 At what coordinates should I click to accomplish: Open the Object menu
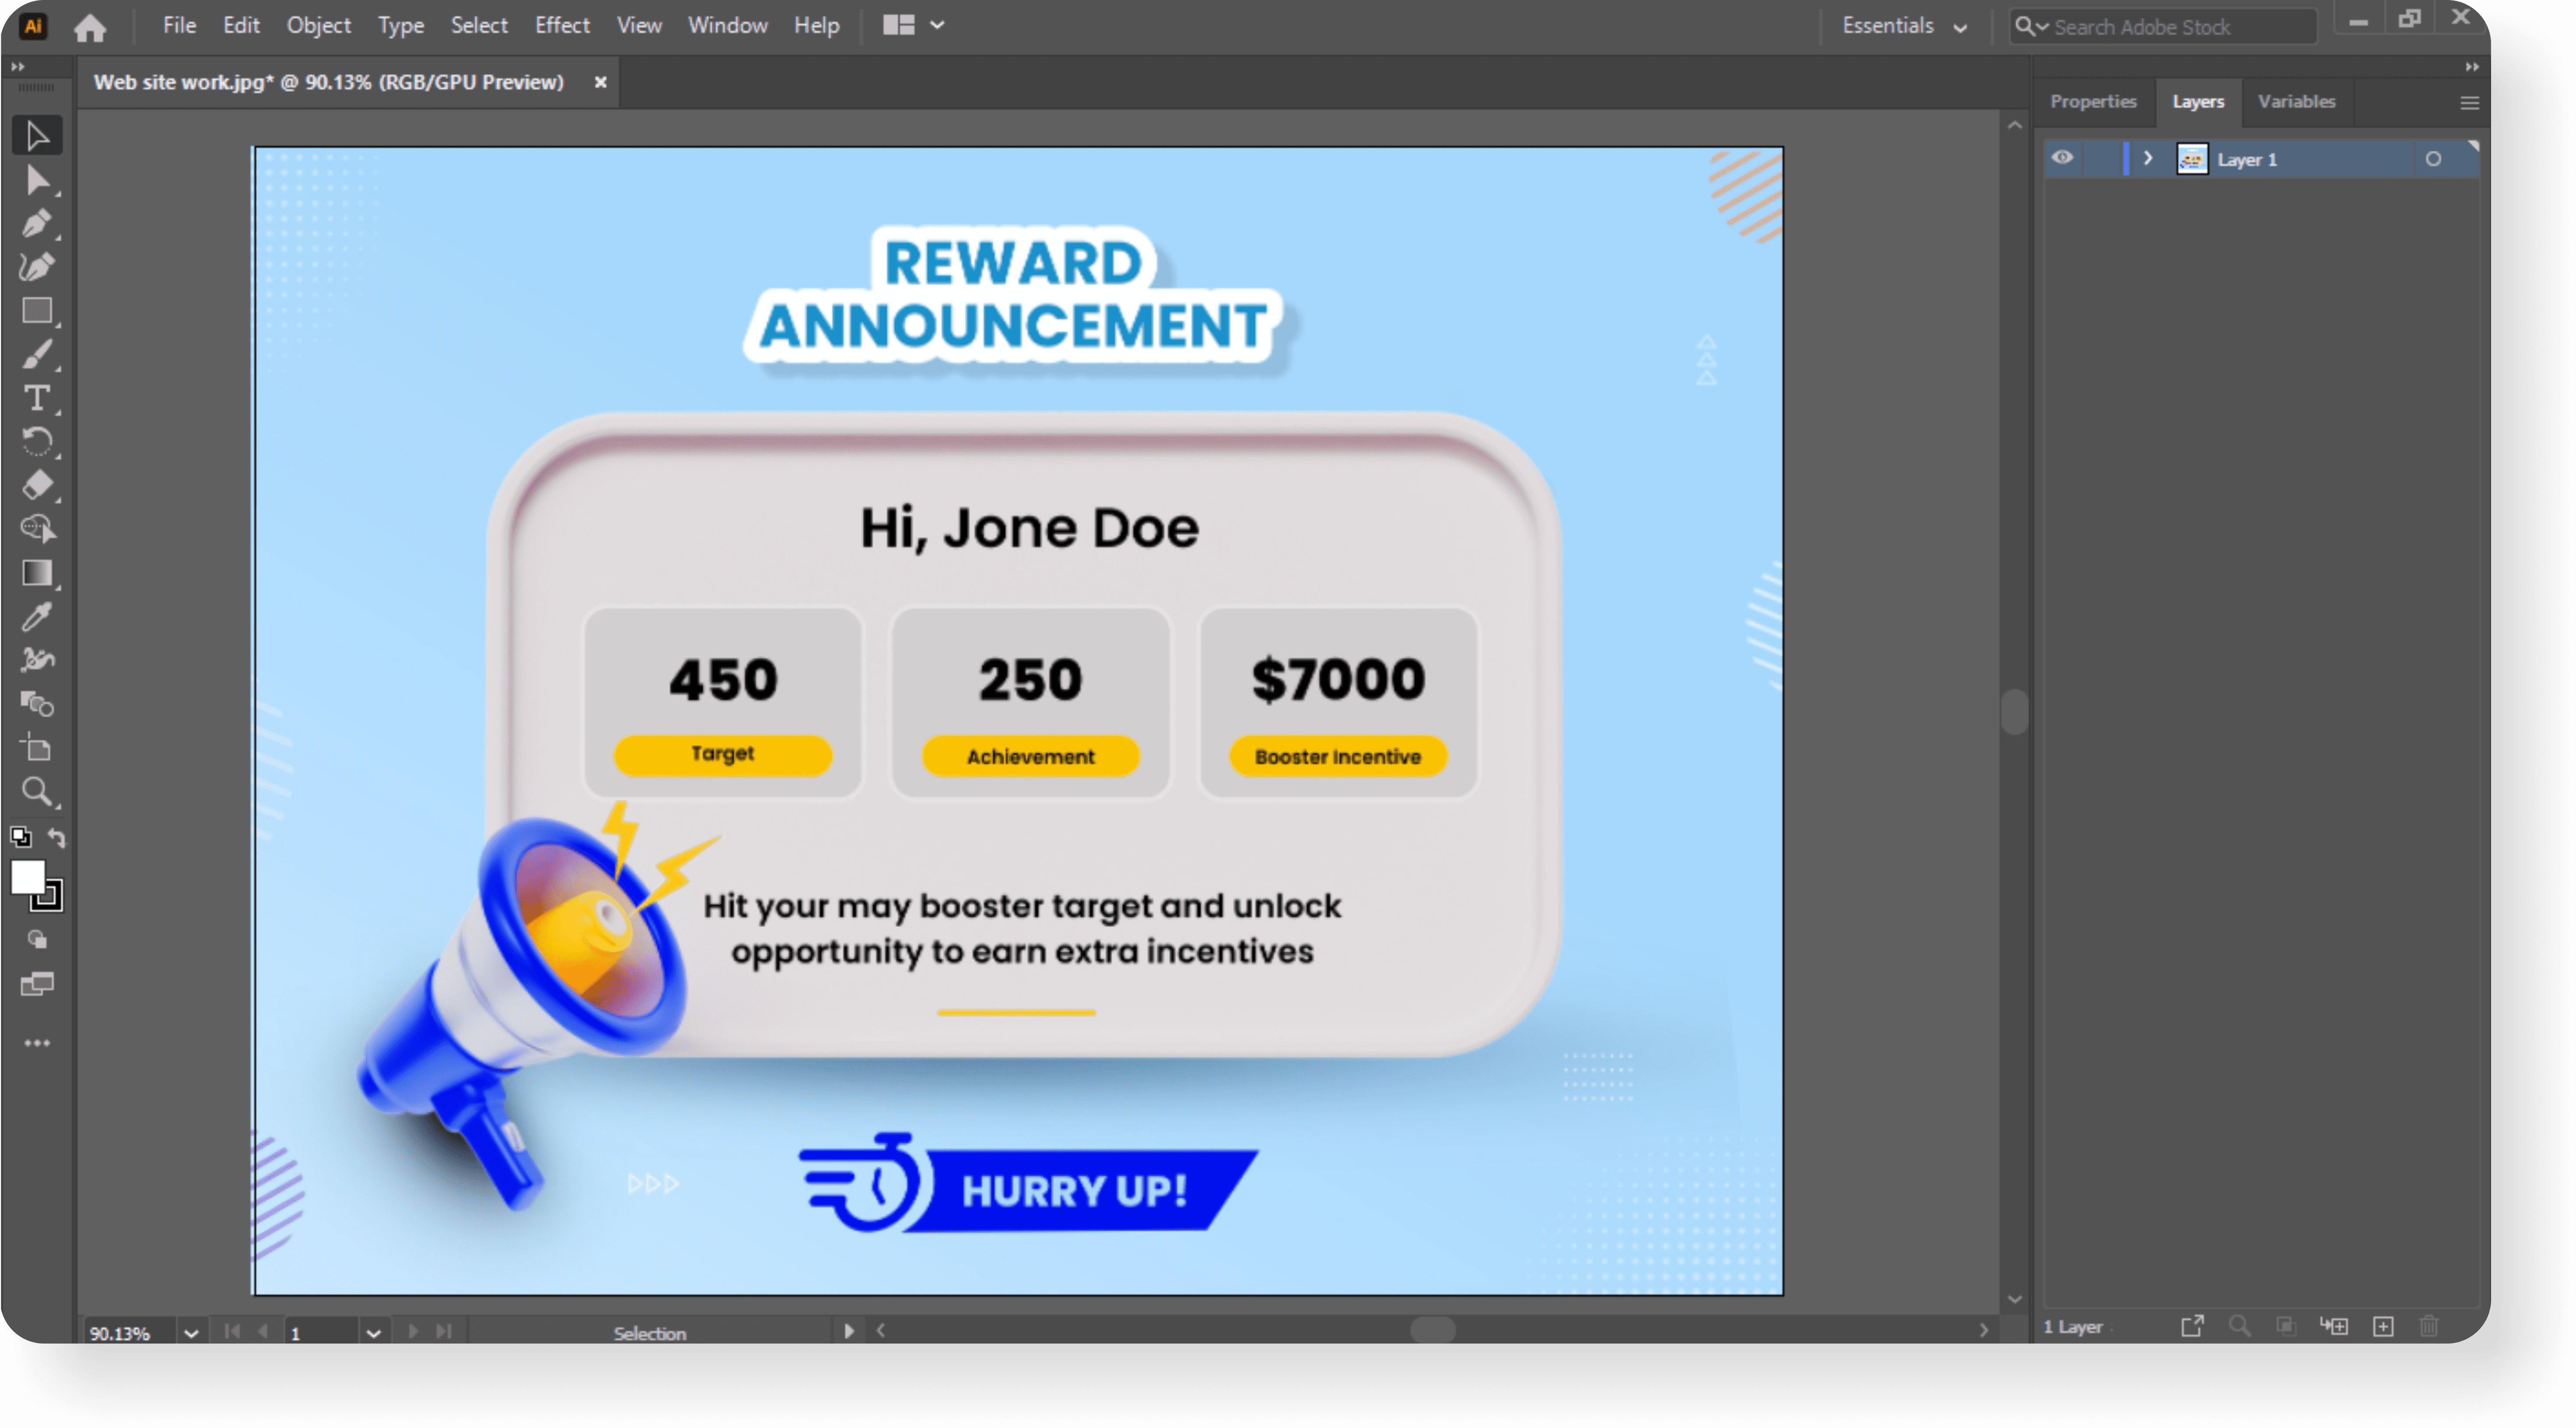[x=319, y=25]
